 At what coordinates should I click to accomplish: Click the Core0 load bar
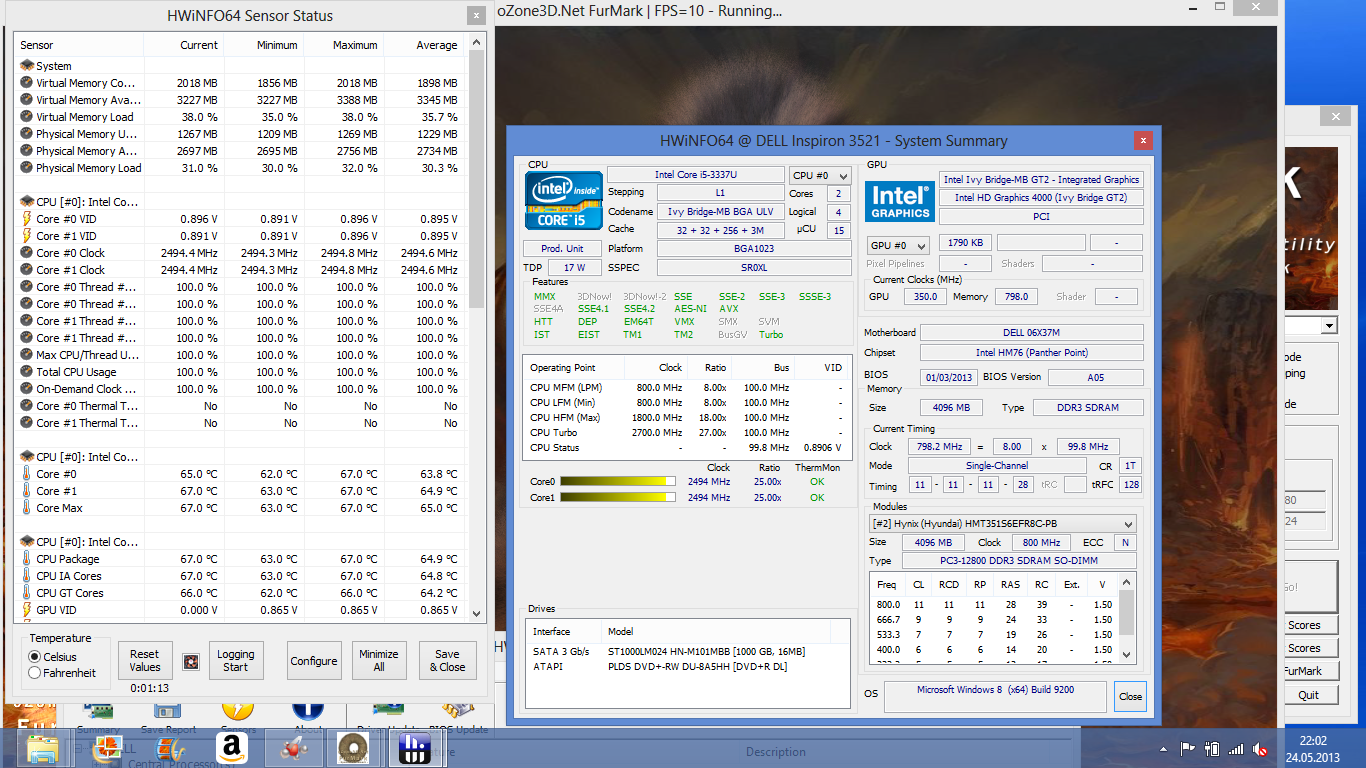[x=617, y=482]
